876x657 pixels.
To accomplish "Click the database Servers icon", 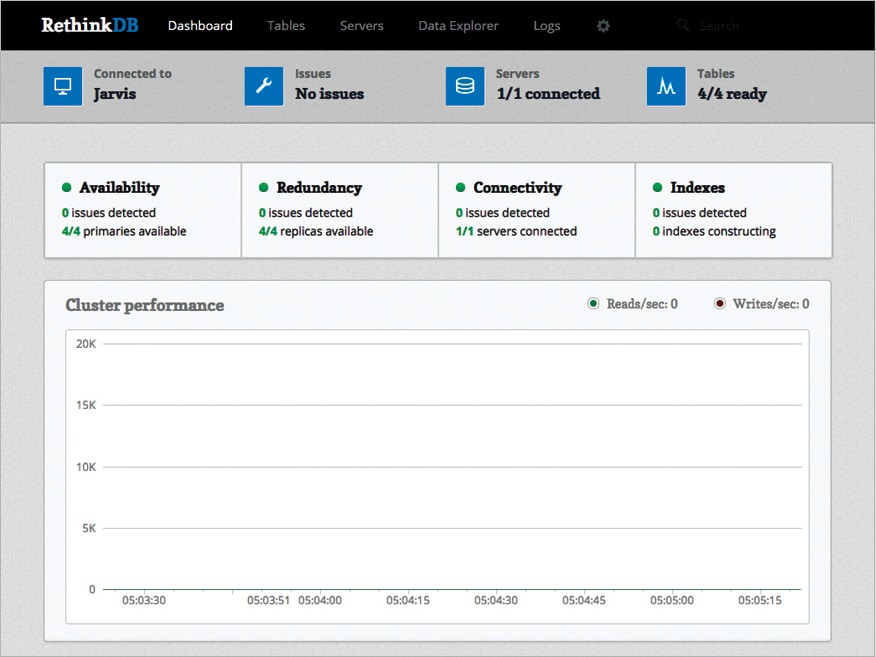I will pyautogui.click(x=465, y=86).
